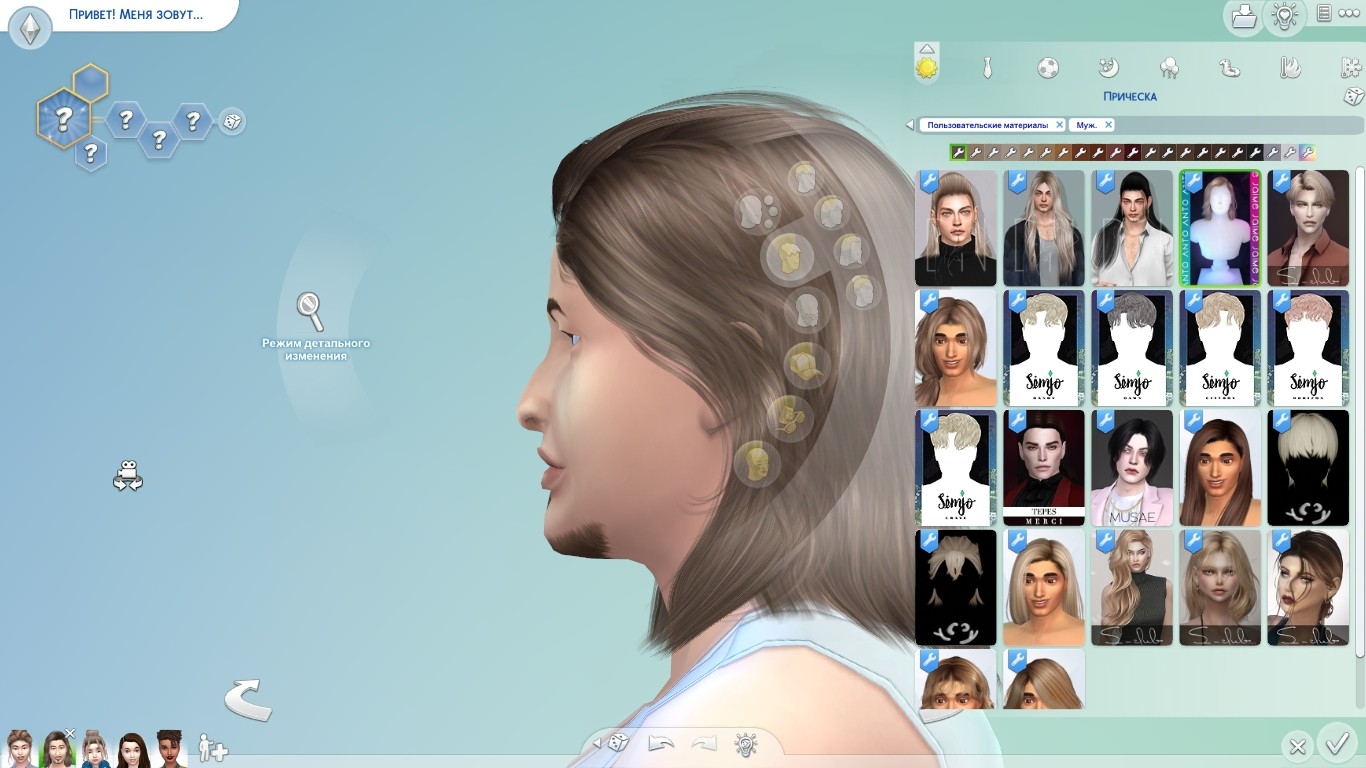
Task: Select the Formal outfit tie icon
Action: click(x=987, y=68)
